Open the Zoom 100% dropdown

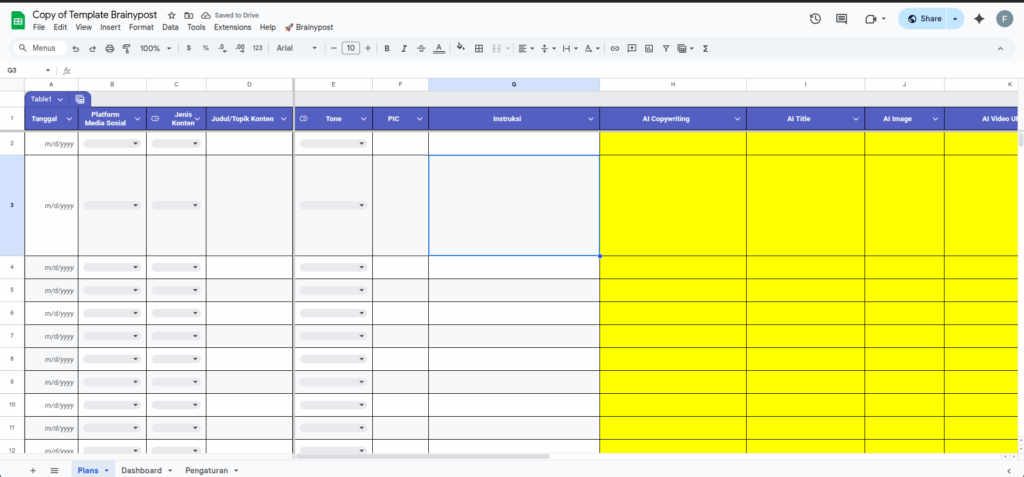pyautogui.click(x=155, y=48)
